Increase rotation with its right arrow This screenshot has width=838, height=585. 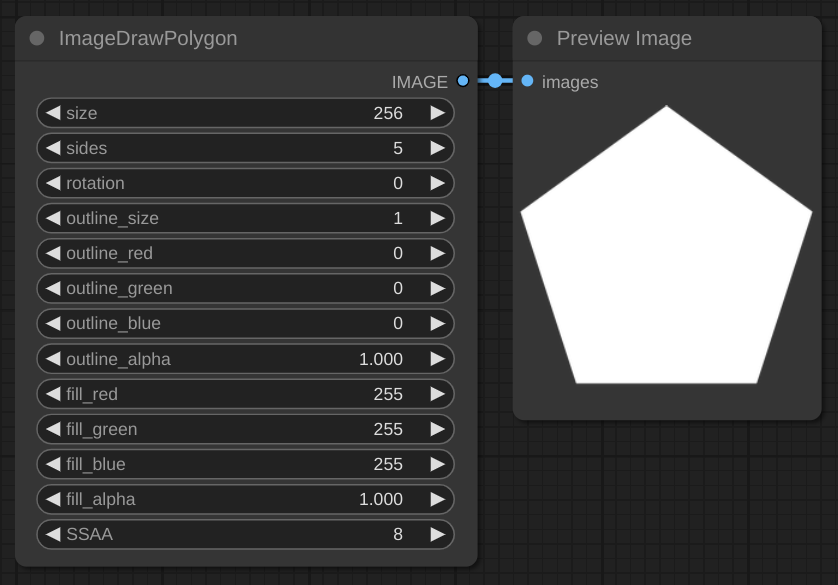(x=437, y=183)
